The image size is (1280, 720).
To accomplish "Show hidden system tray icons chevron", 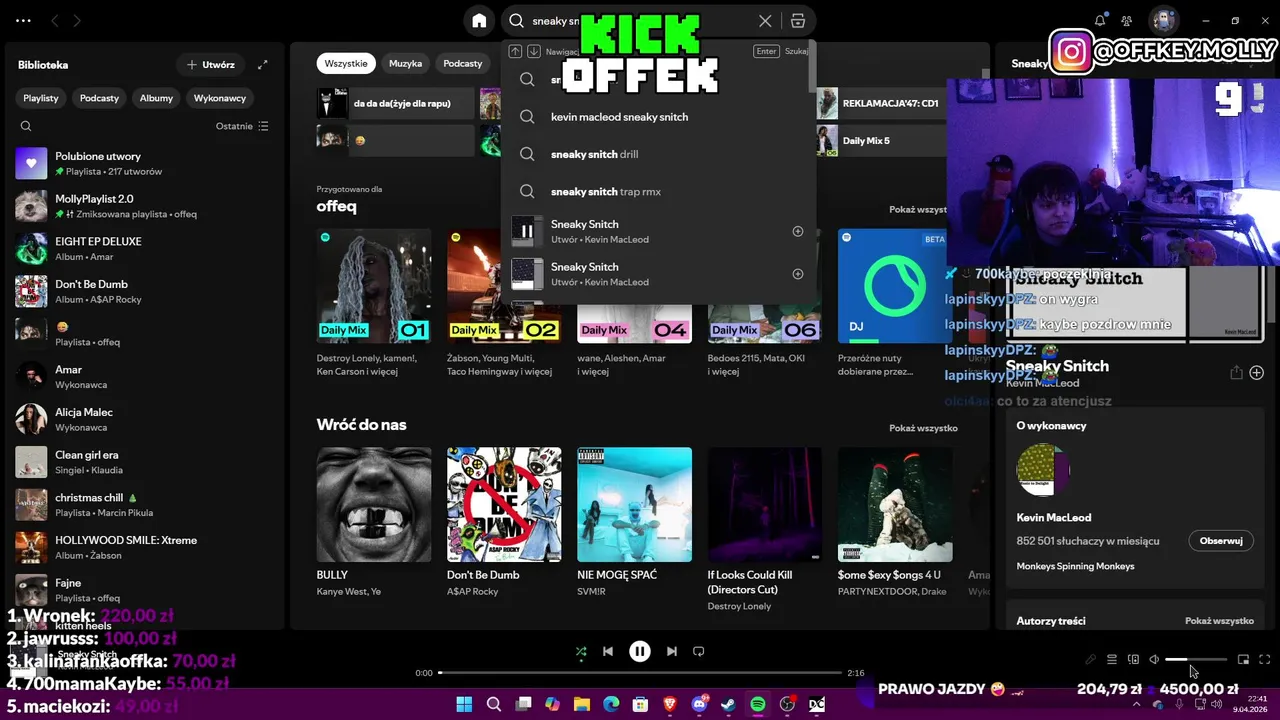I will tap(1137, 705).
